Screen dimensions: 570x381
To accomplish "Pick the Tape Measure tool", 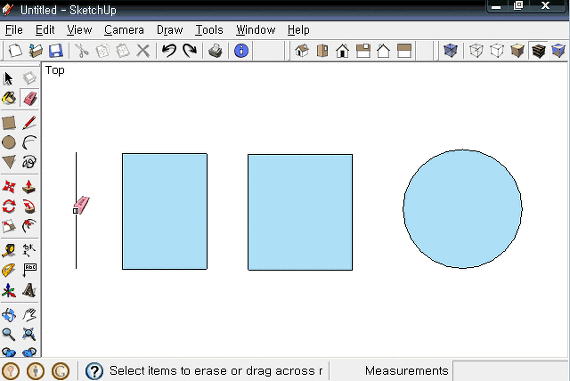I will point(9,250).
